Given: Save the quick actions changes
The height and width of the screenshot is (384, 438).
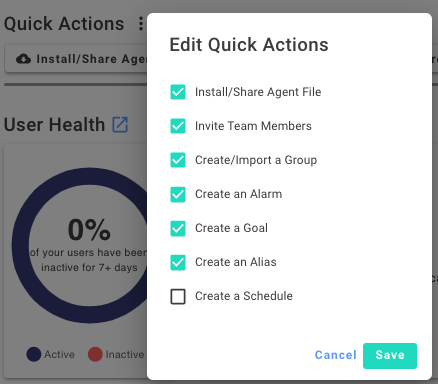Looking at the screenshot, I should click(x=390, y=356).
